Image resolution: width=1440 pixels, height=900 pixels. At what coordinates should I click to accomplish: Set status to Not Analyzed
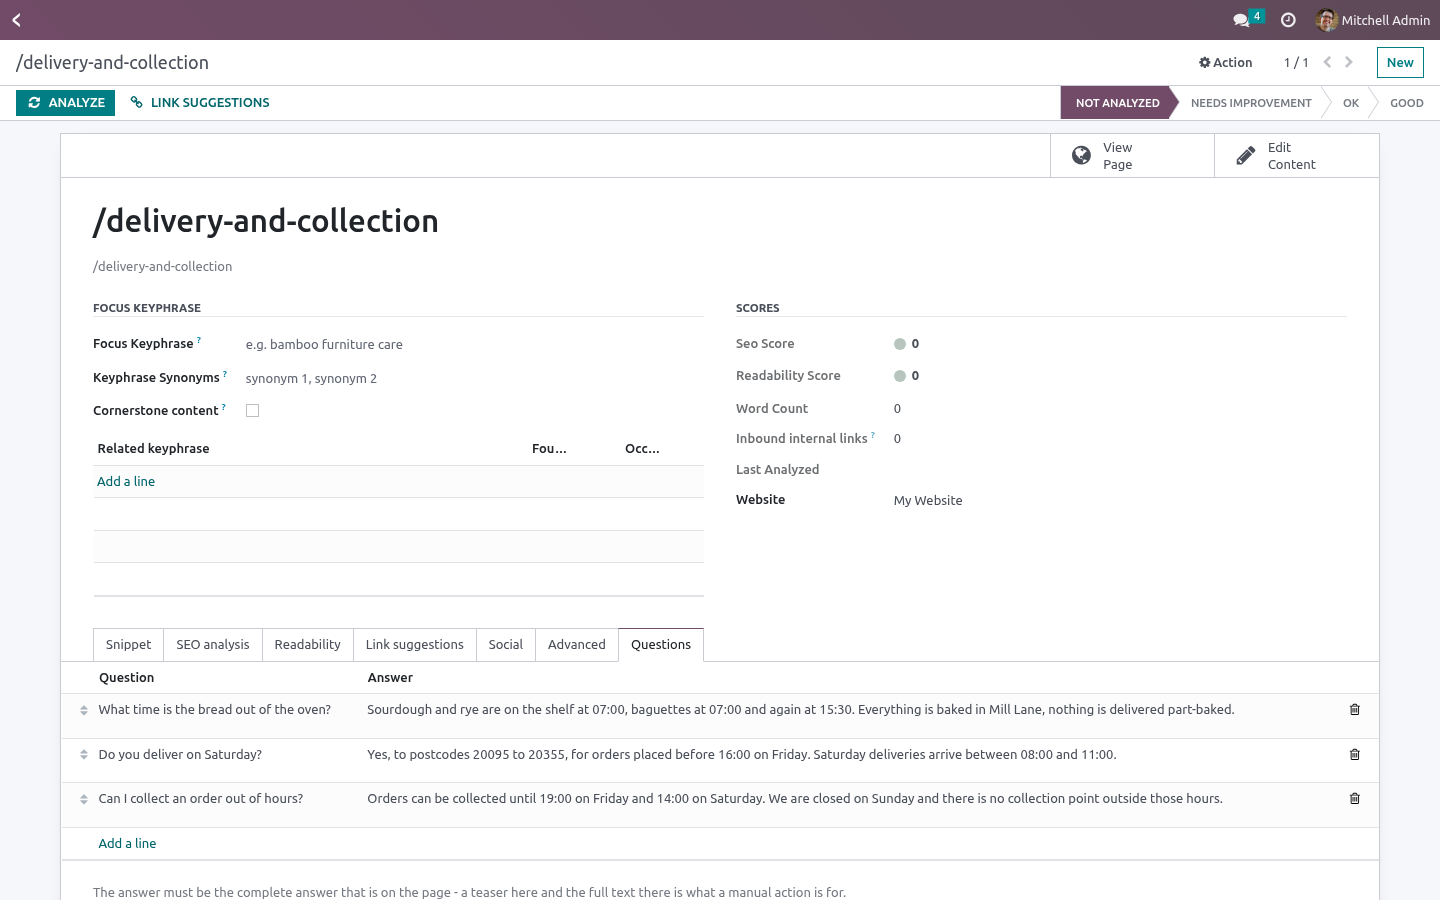(x=1117, y=103)
